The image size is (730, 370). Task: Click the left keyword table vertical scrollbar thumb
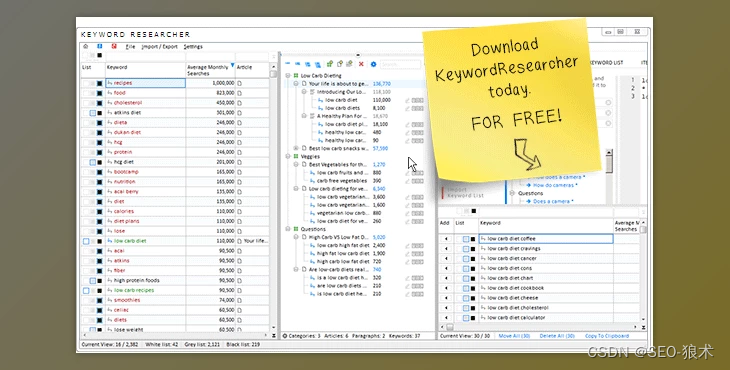click(274, 74)
